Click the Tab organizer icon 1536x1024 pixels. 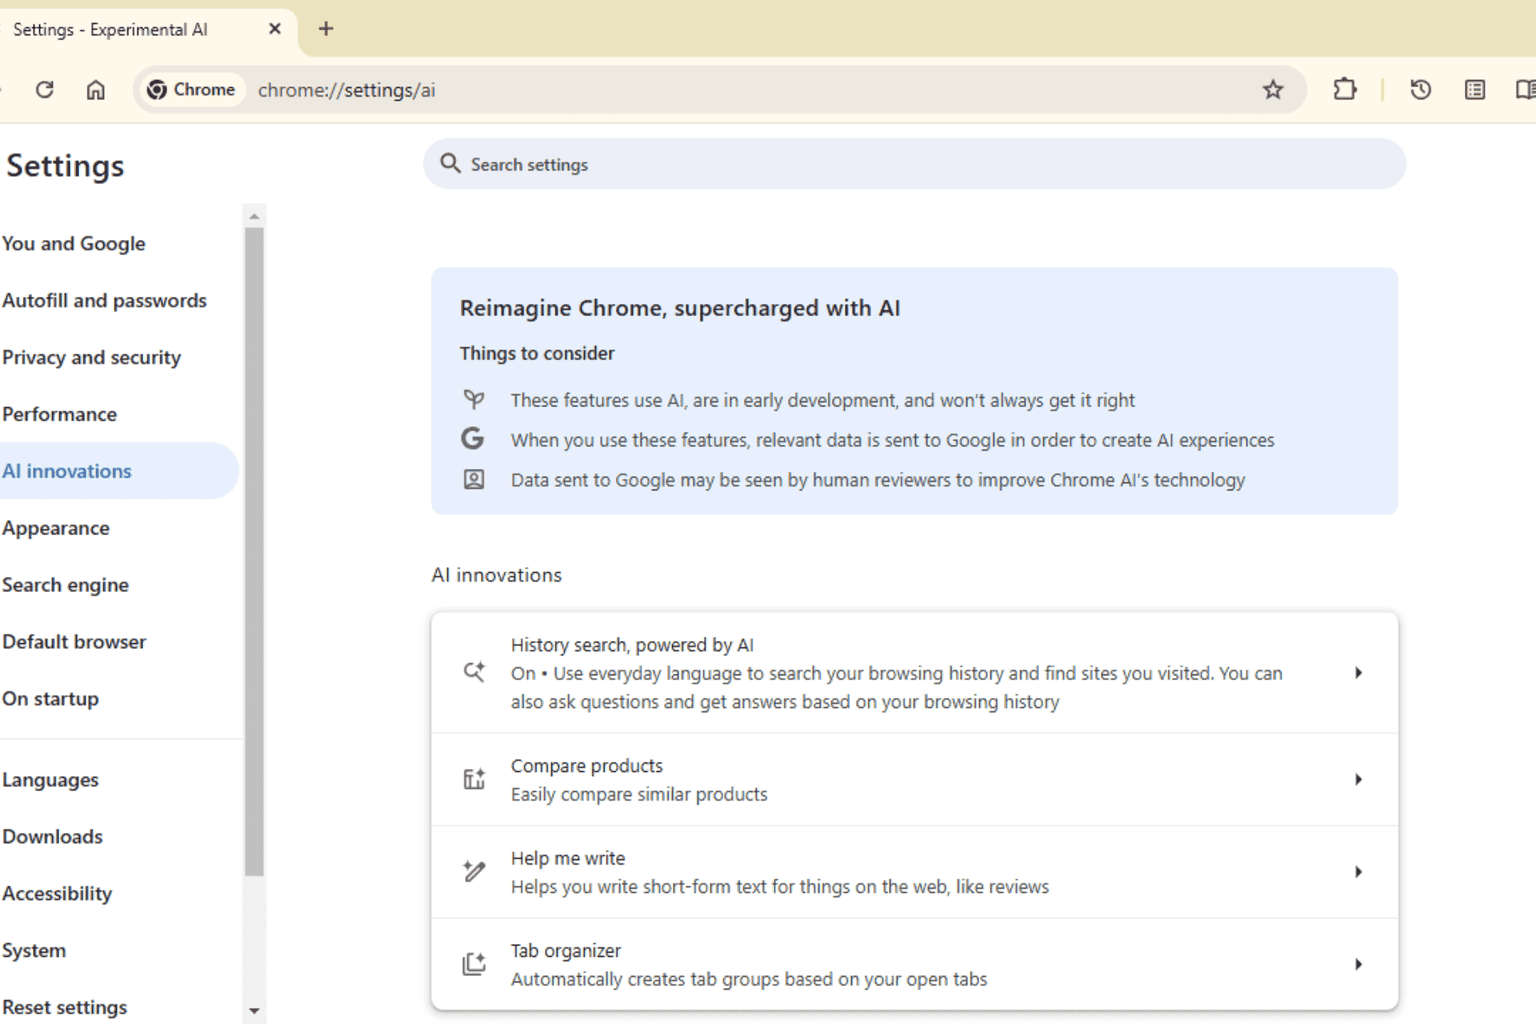pyautogui.click(x=474, y=964)
